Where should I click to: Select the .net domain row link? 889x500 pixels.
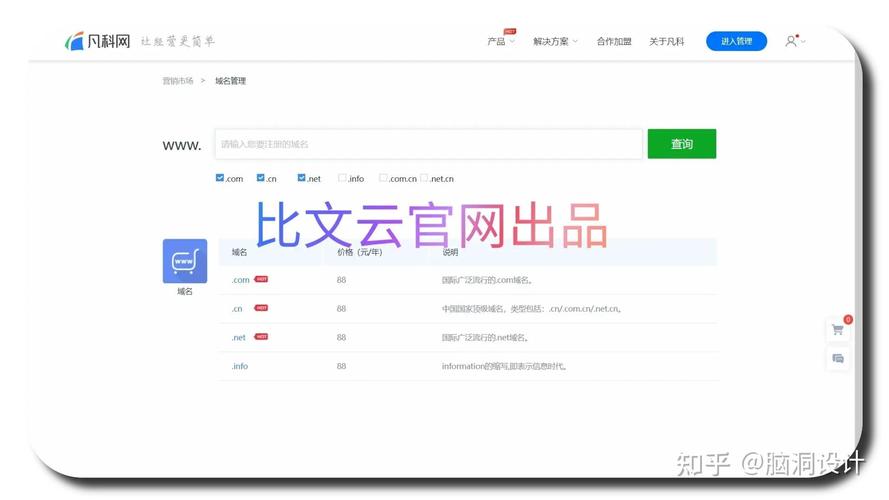239,338
